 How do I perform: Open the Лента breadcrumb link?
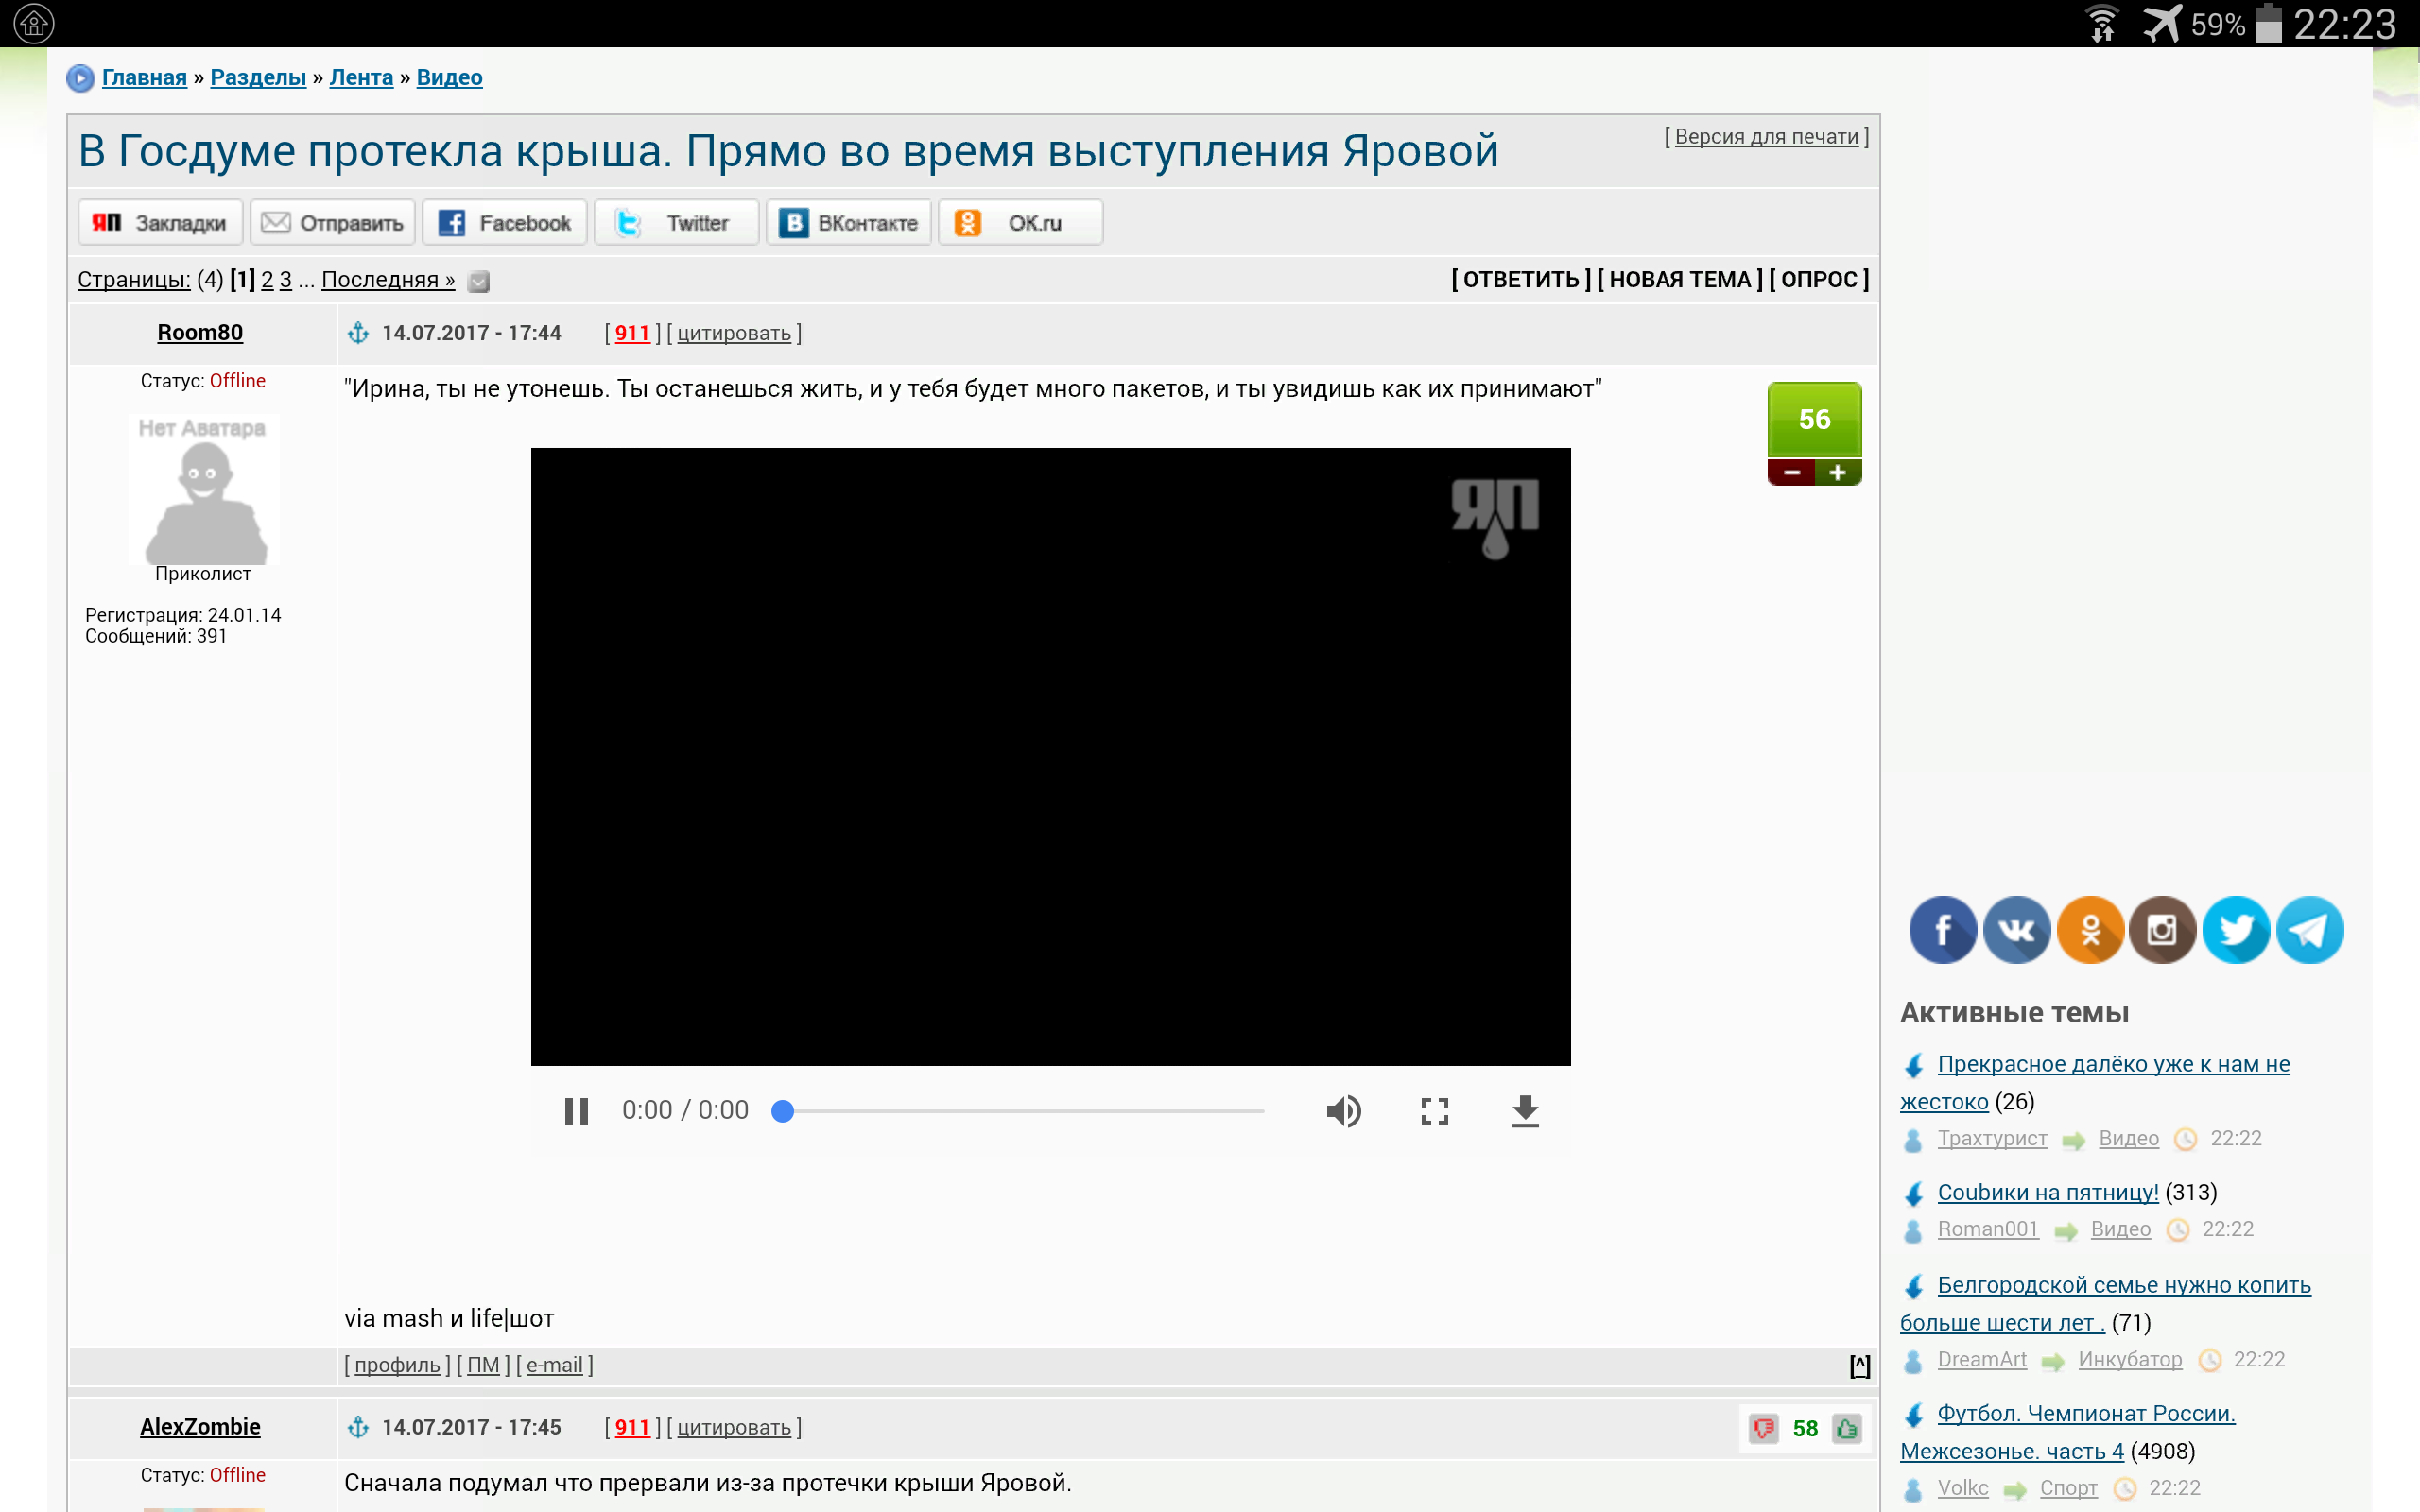pyautogui.click(x=361, y=77)
